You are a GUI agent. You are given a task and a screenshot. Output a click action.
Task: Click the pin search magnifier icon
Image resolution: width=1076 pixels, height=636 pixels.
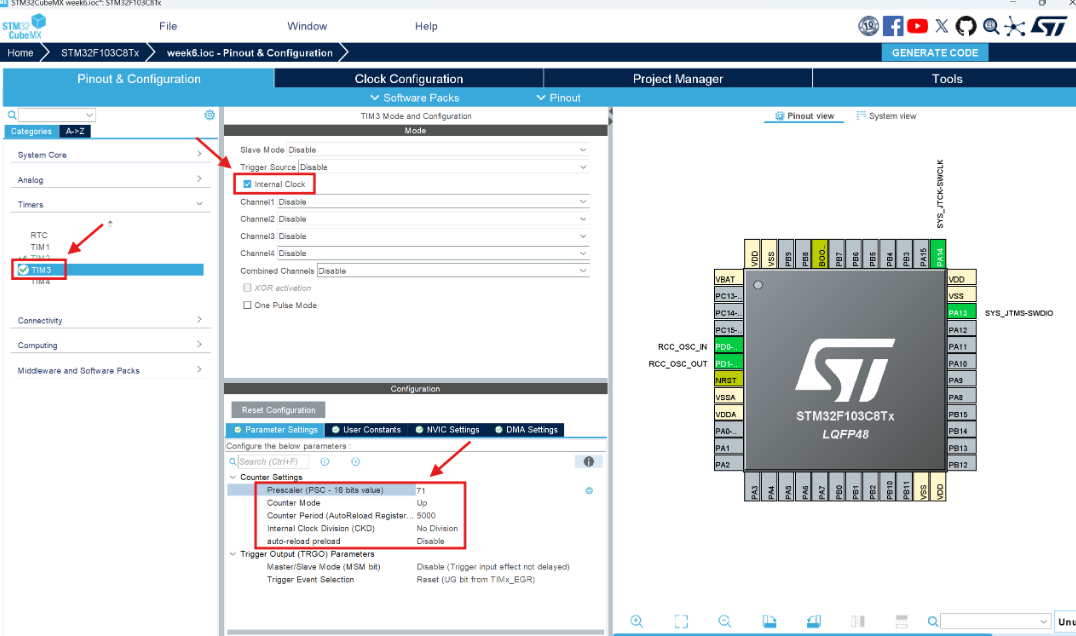(933, 622)
